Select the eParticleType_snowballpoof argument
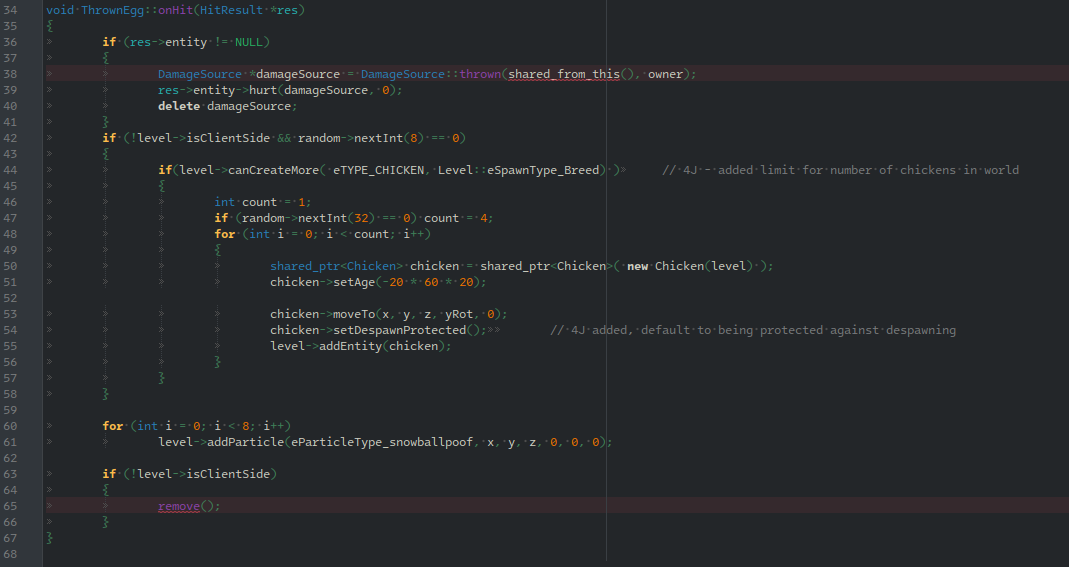 click(x=382, y=442)
